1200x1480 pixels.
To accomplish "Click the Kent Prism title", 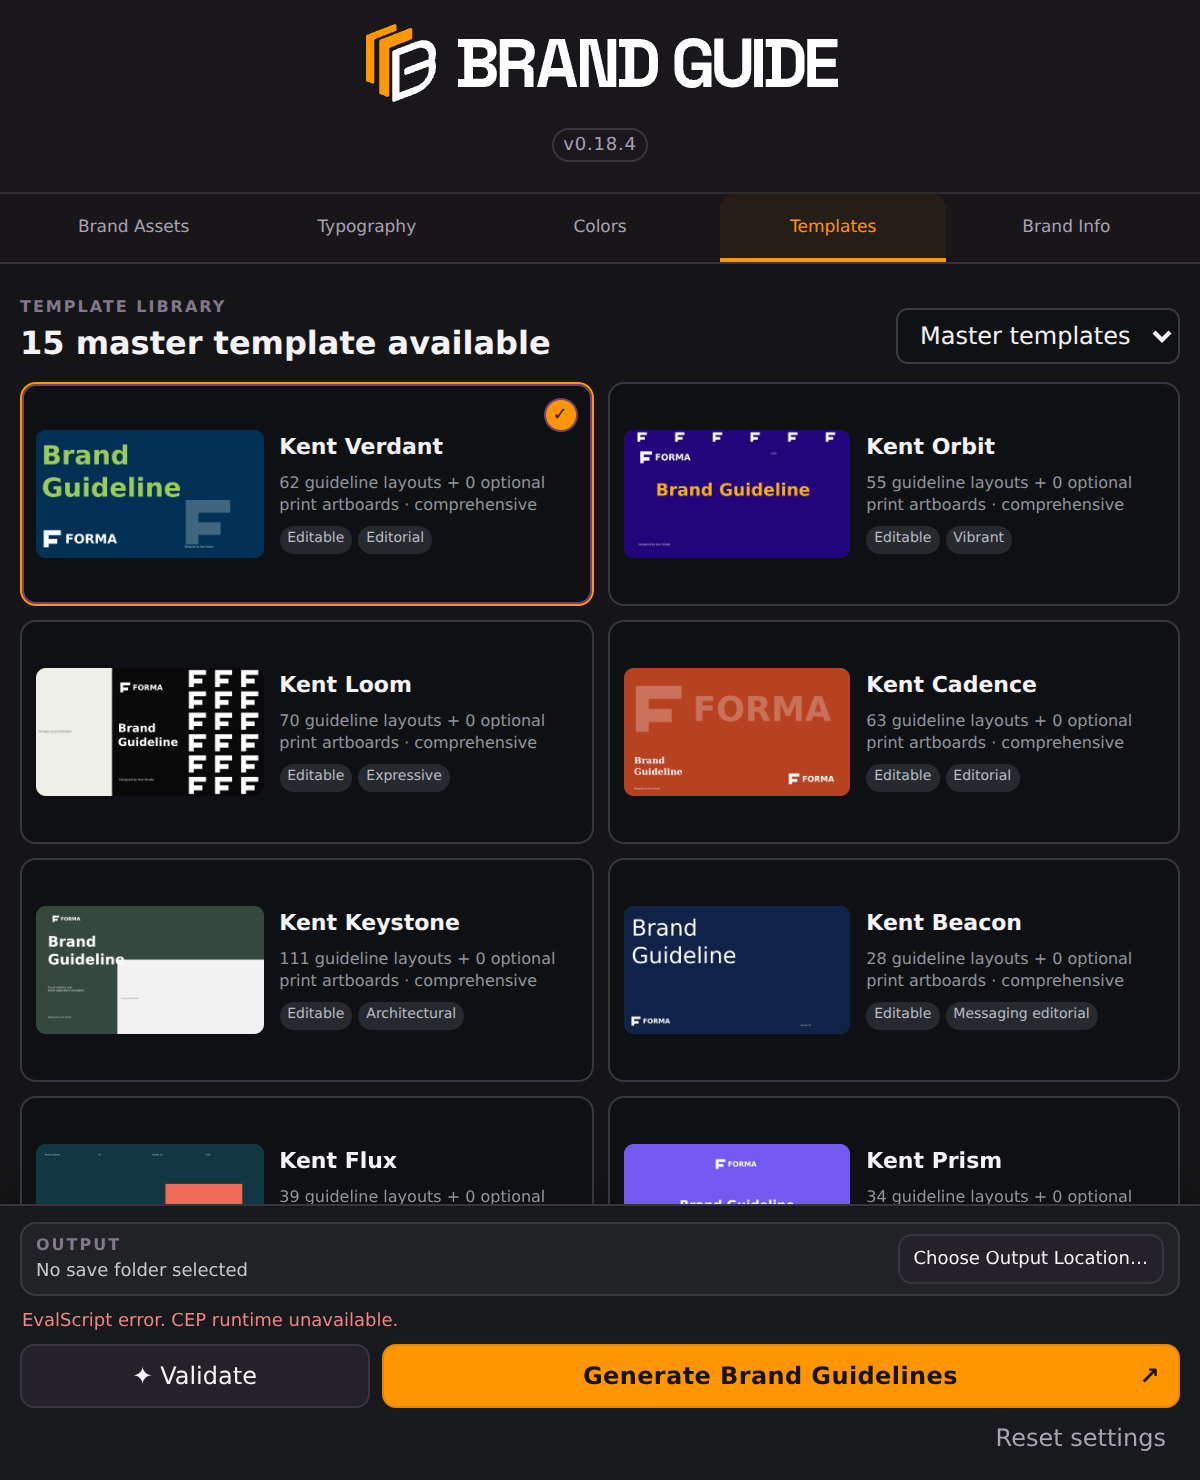I will click(x=934, y=1161).
